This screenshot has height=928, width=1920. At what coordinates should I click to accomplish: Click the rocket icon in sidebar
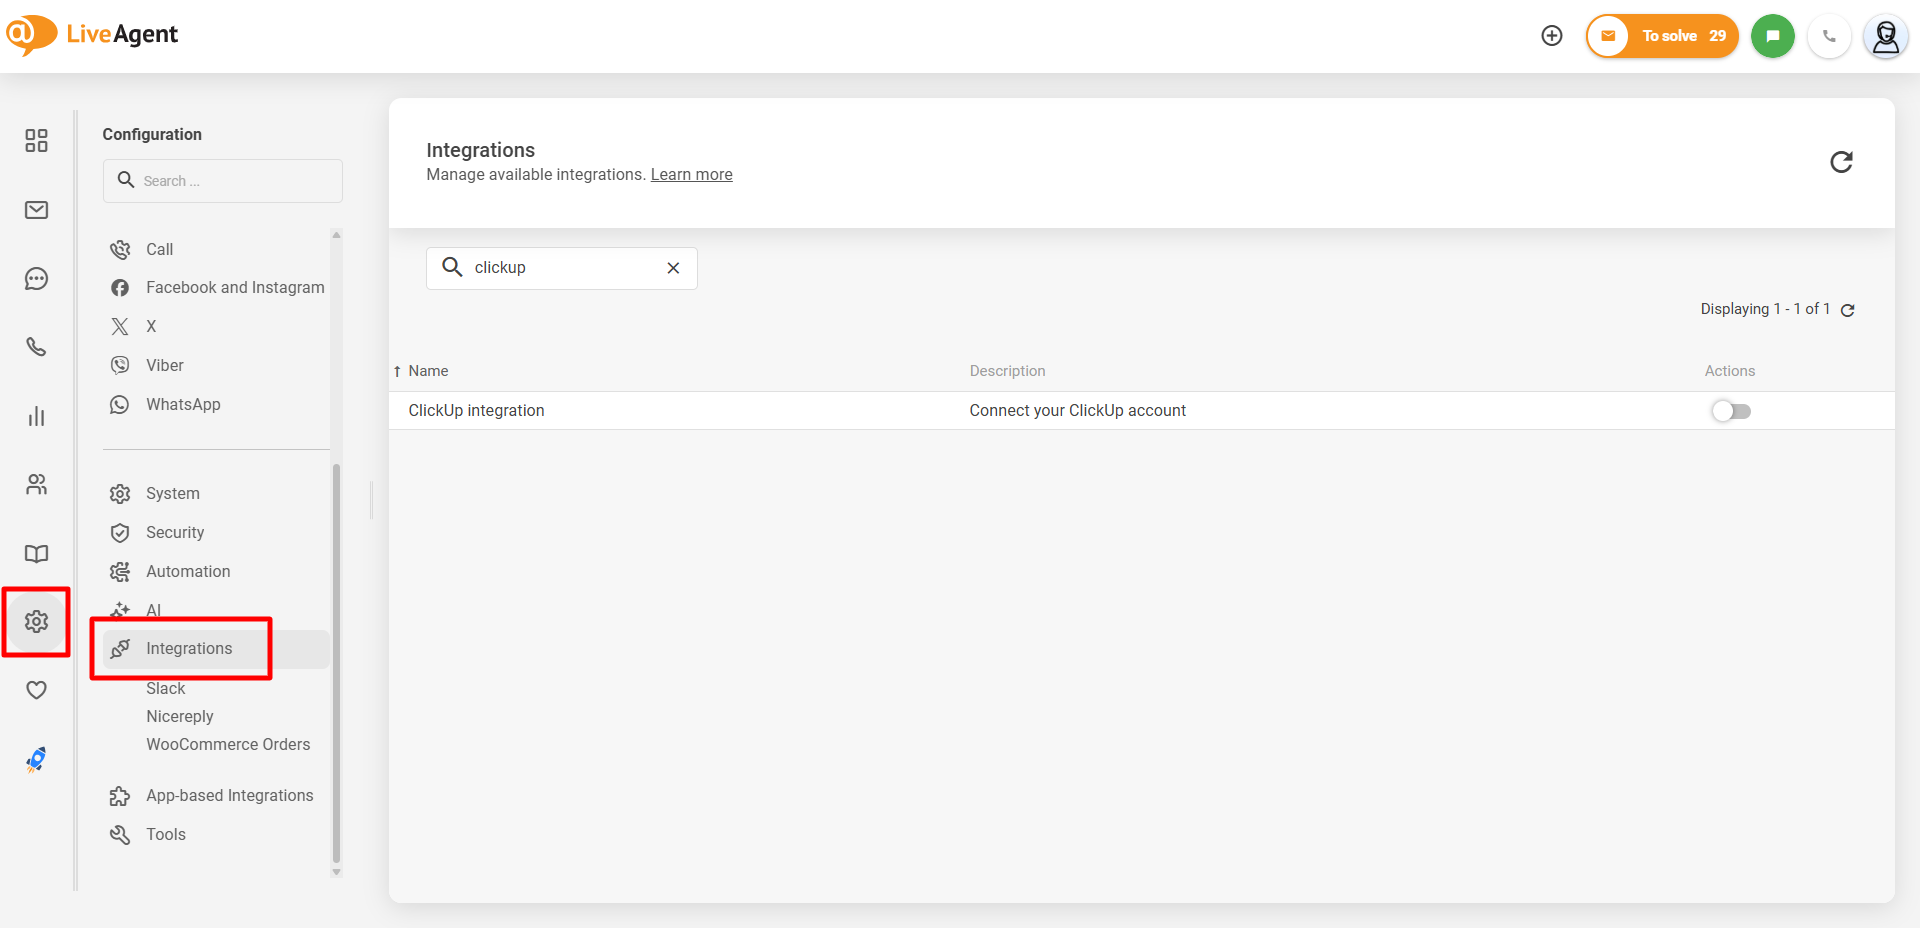(36, 760)
